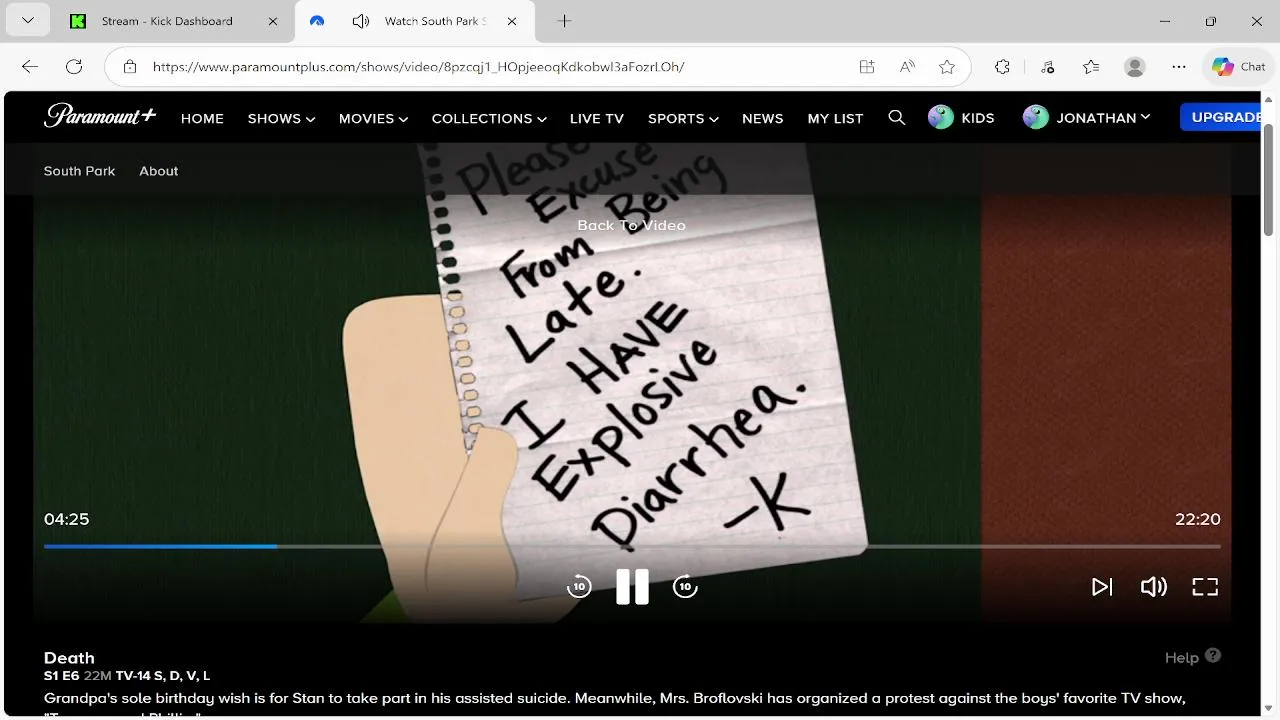Screen dimensions: 1280x720
Task: Close the Watch South Park tab
Action: (x=512, y=21)
